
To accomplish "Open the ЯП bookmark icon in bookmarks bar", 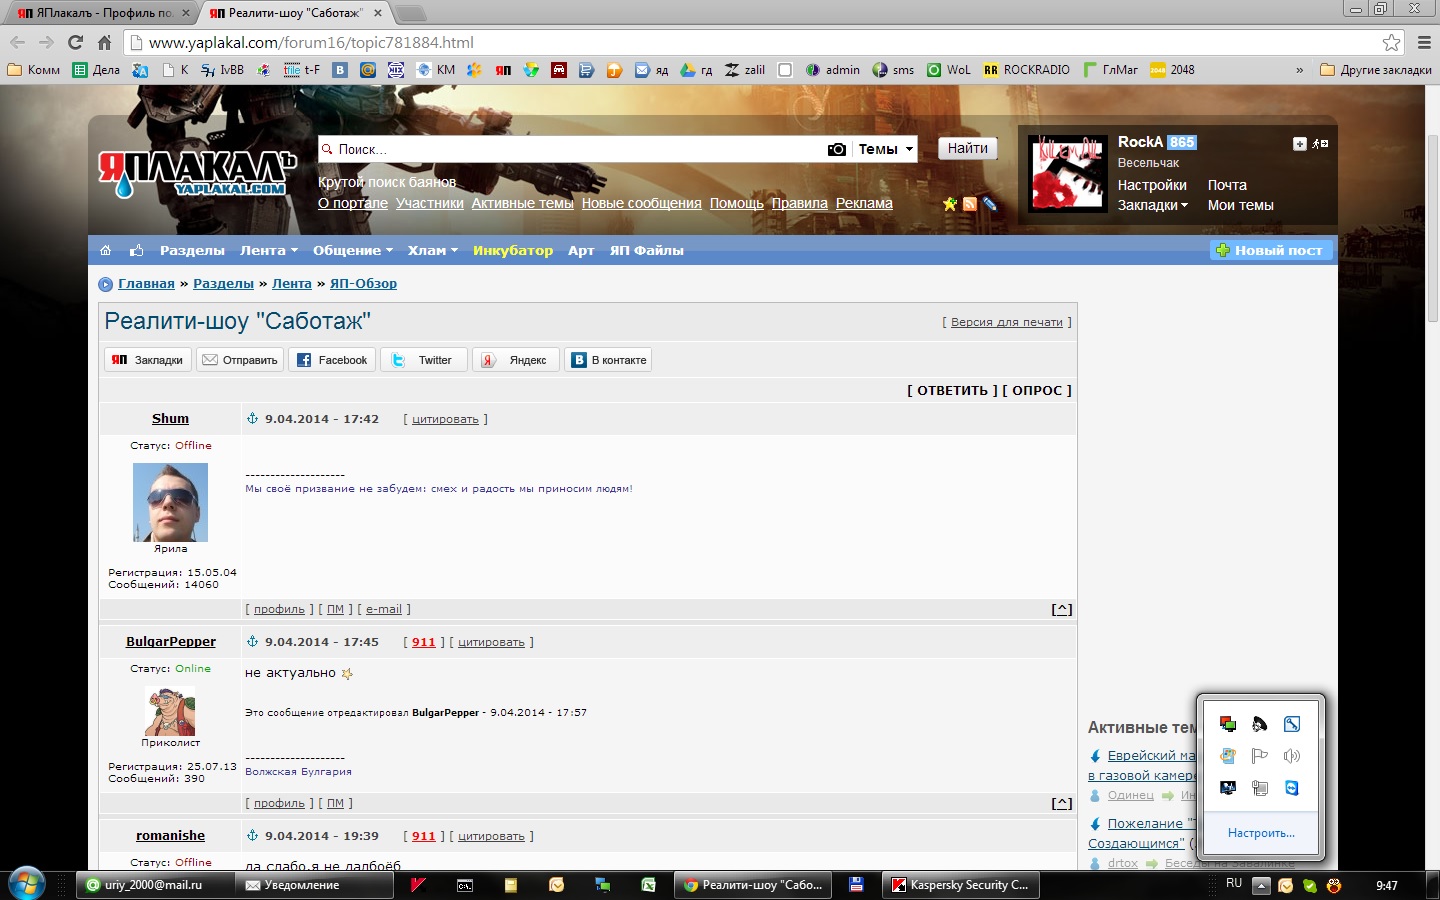I will pos(503,70).
